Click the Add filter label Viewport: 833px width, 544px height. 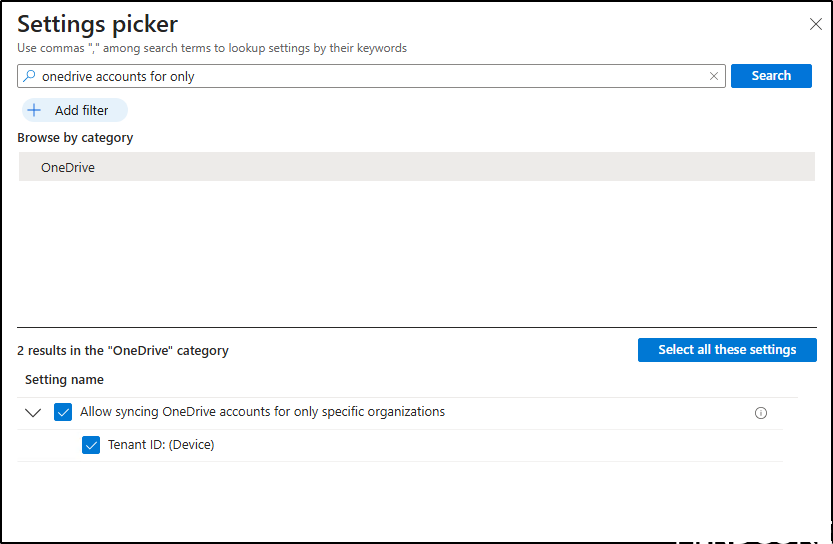coord(82,111)
